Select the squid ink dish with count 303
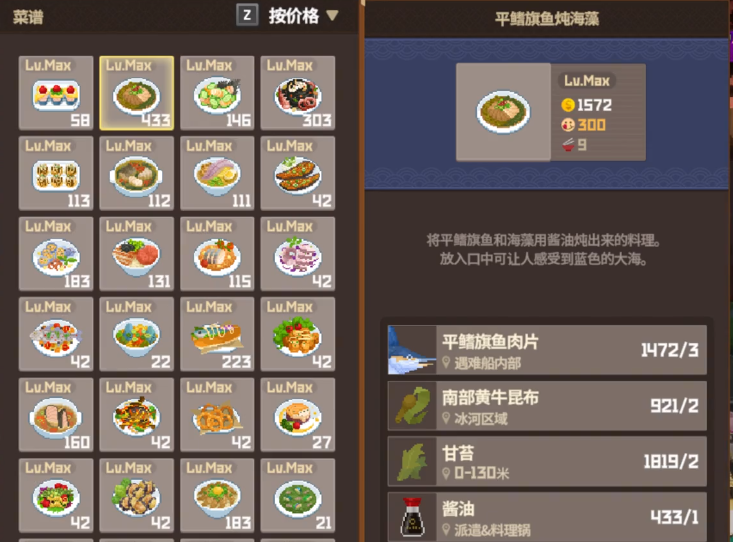Image resolution: width=733 pixels, height=542 pixels. tap(298, 93)
